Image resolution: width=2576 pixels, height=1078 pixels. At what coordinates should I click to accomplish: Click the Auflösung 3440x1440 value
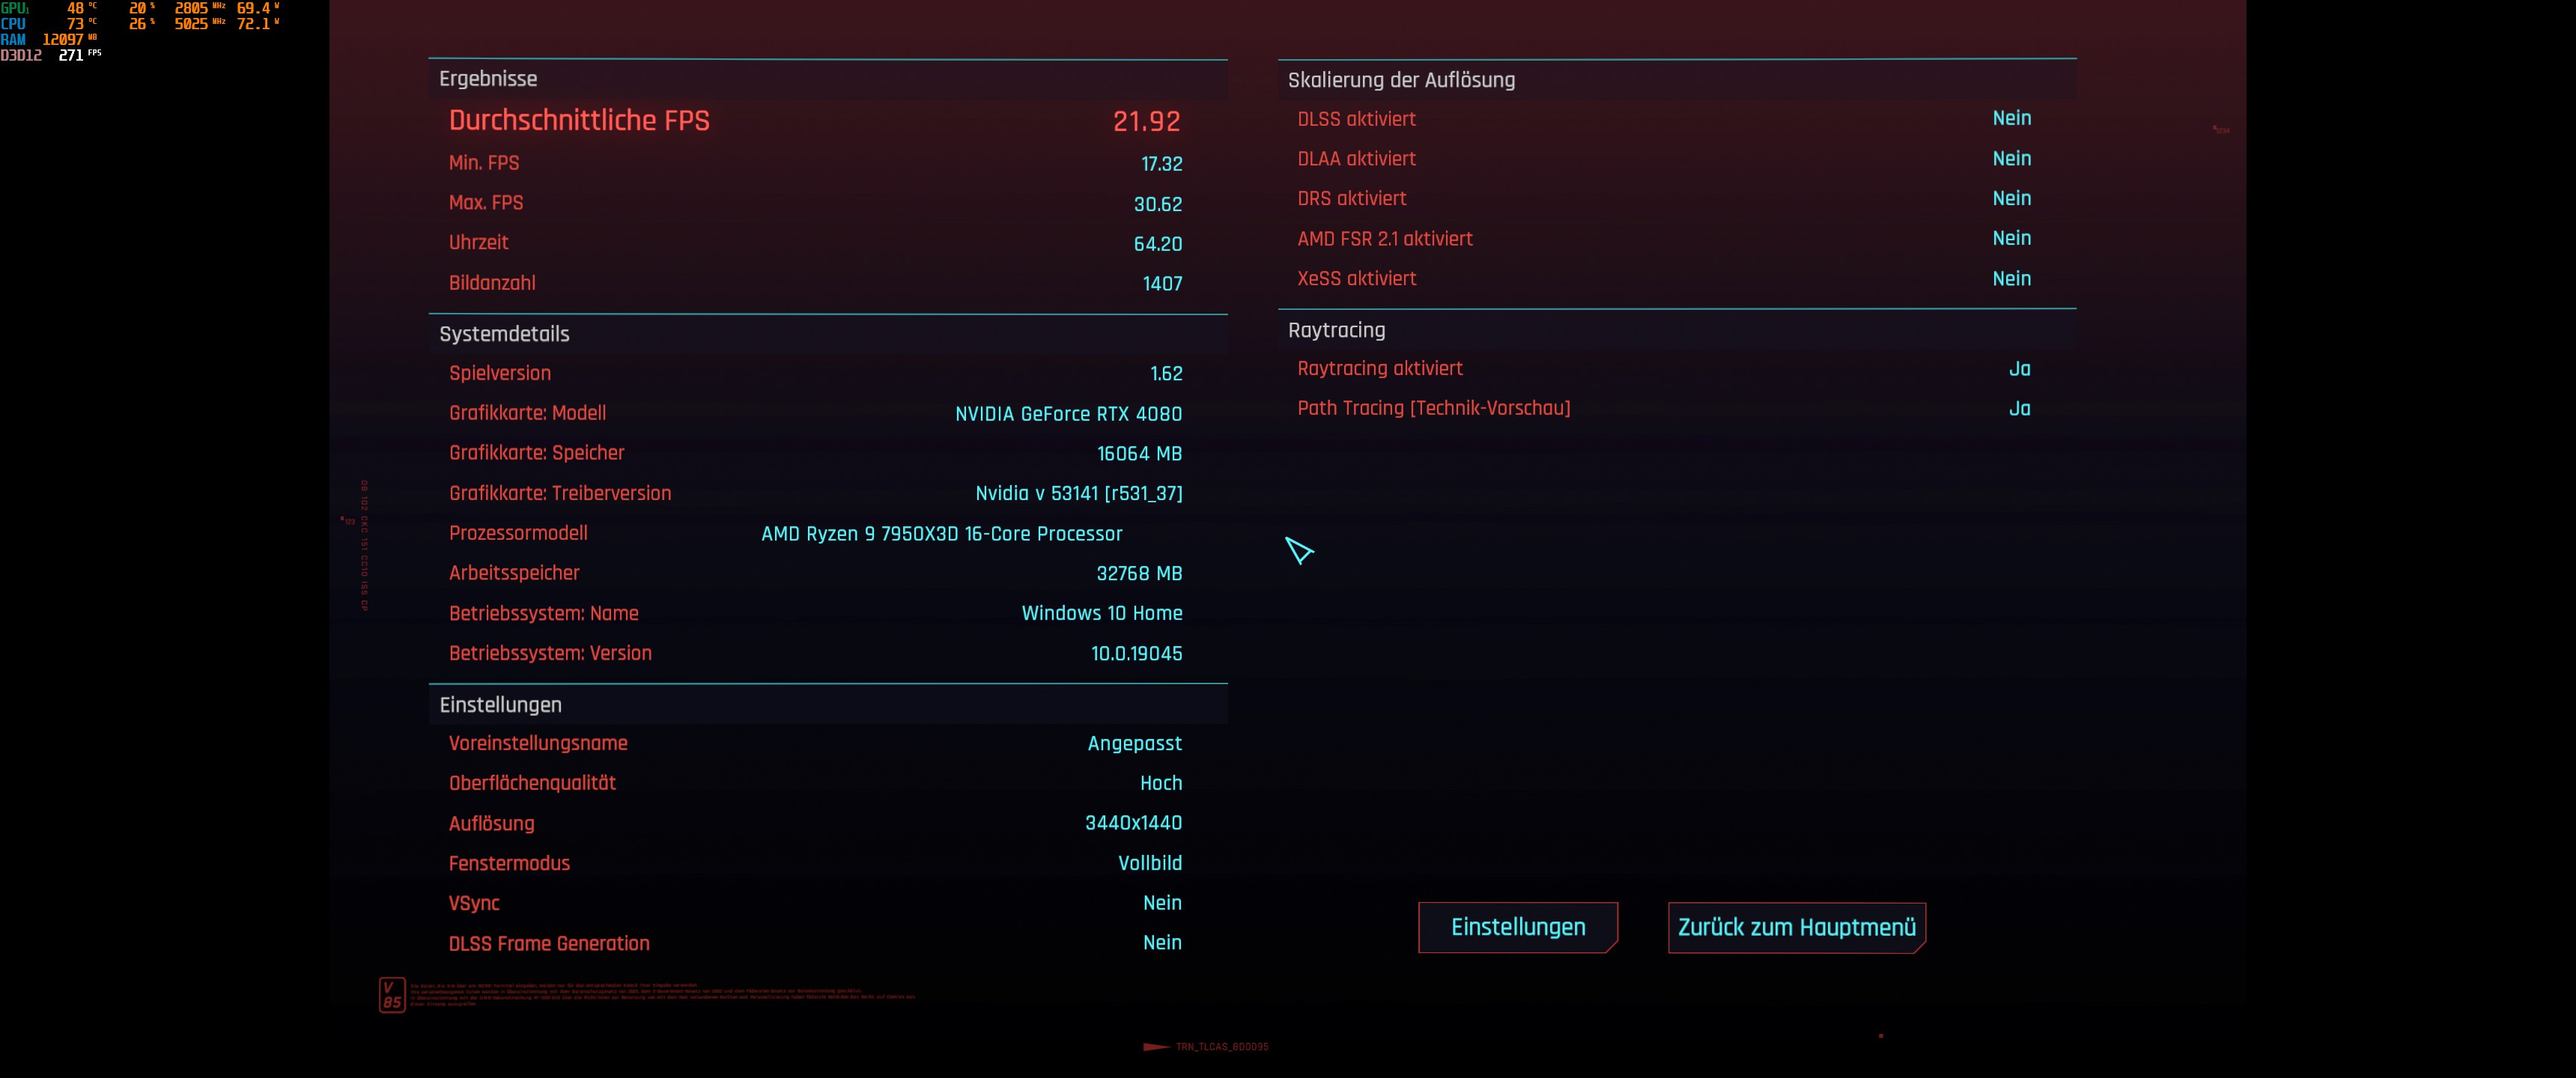pyautogui.click(x=1133, y=823)
